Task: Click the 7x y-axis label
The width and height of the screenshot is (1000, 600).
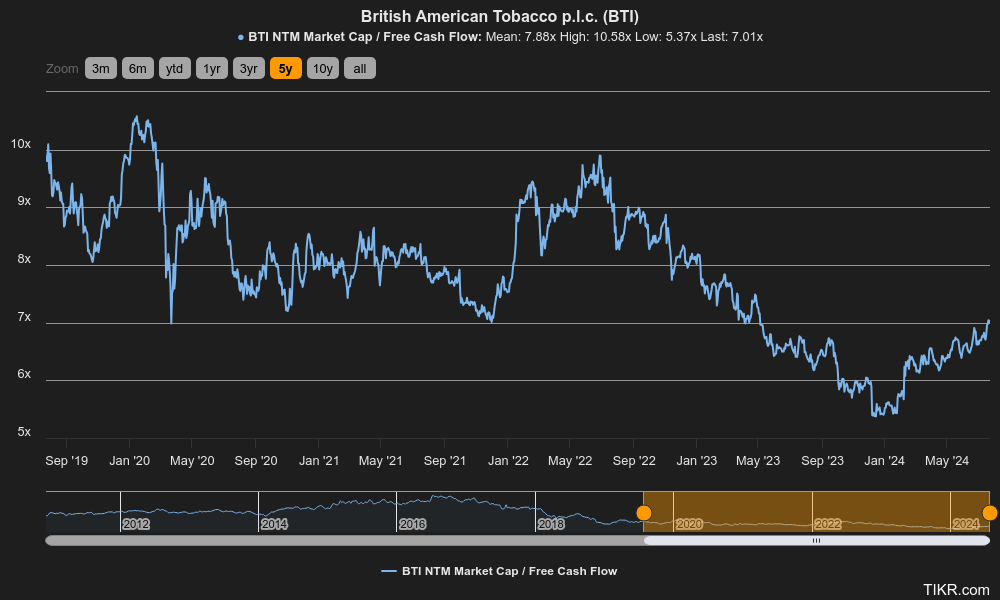Action: click(x=24, y=317)
